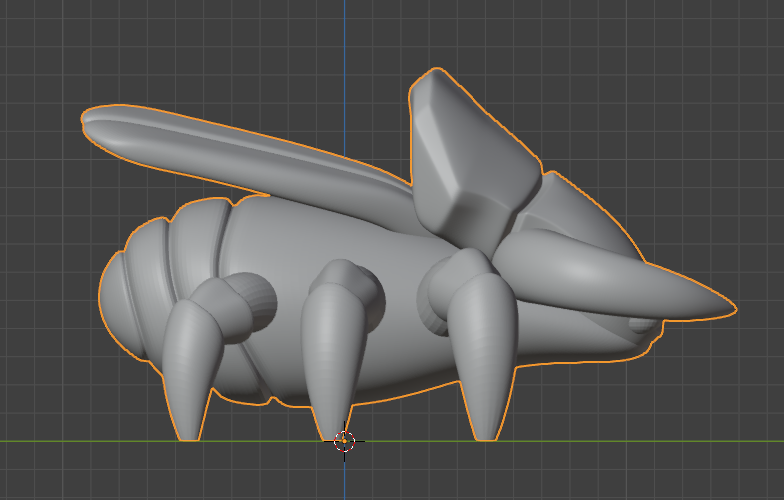The width and height of the screenshot is (784, 500).
Task: Click the angular upright plate on the model
Action: click(x=470, y=160)
